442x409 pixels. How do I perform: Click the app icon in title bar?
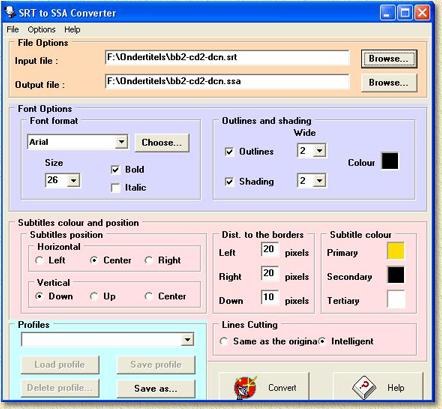(x=10, y=12)
